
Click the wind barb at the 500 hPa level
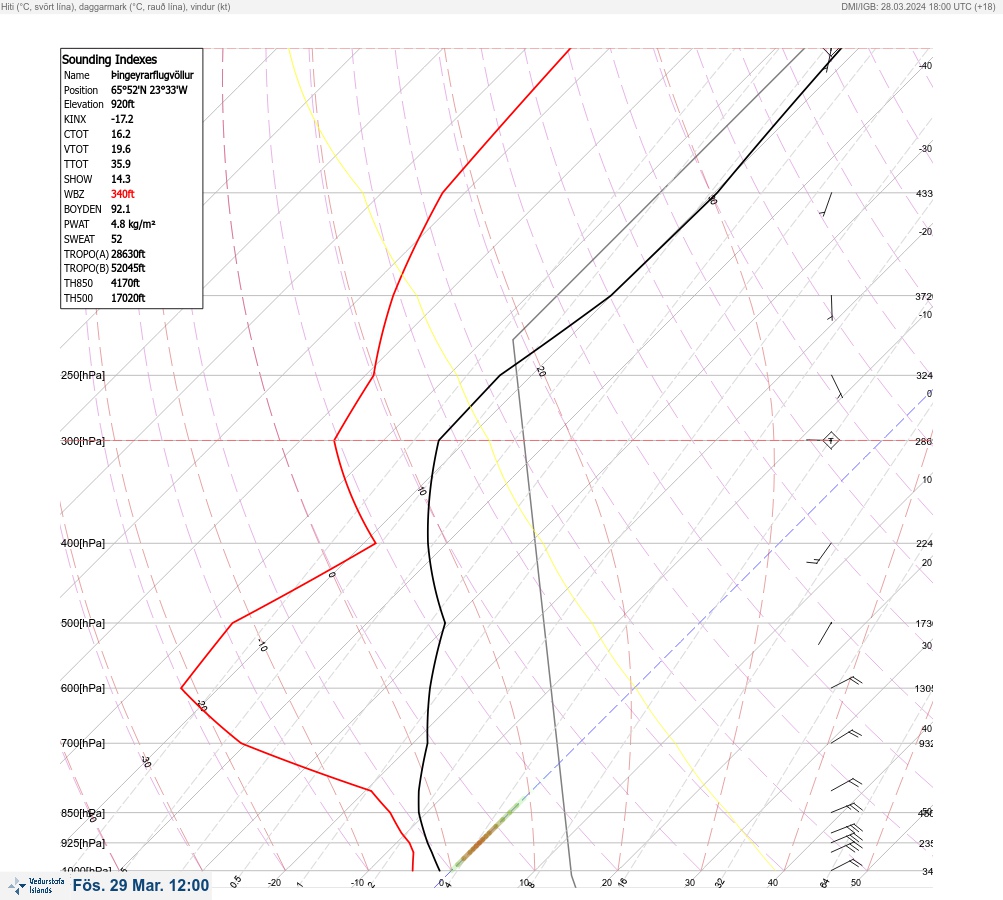click(825, 633)
